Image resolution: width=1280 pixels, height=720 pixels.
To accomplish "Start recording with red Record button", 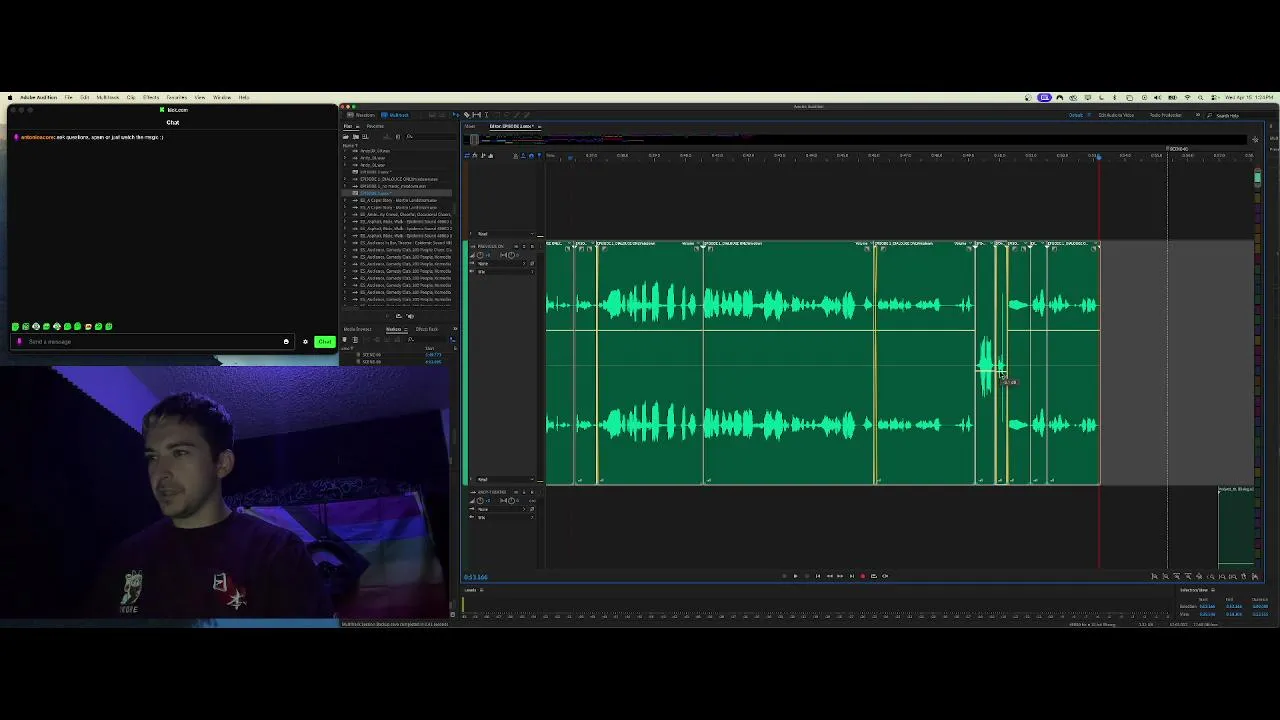I will (x=862, y=576).
